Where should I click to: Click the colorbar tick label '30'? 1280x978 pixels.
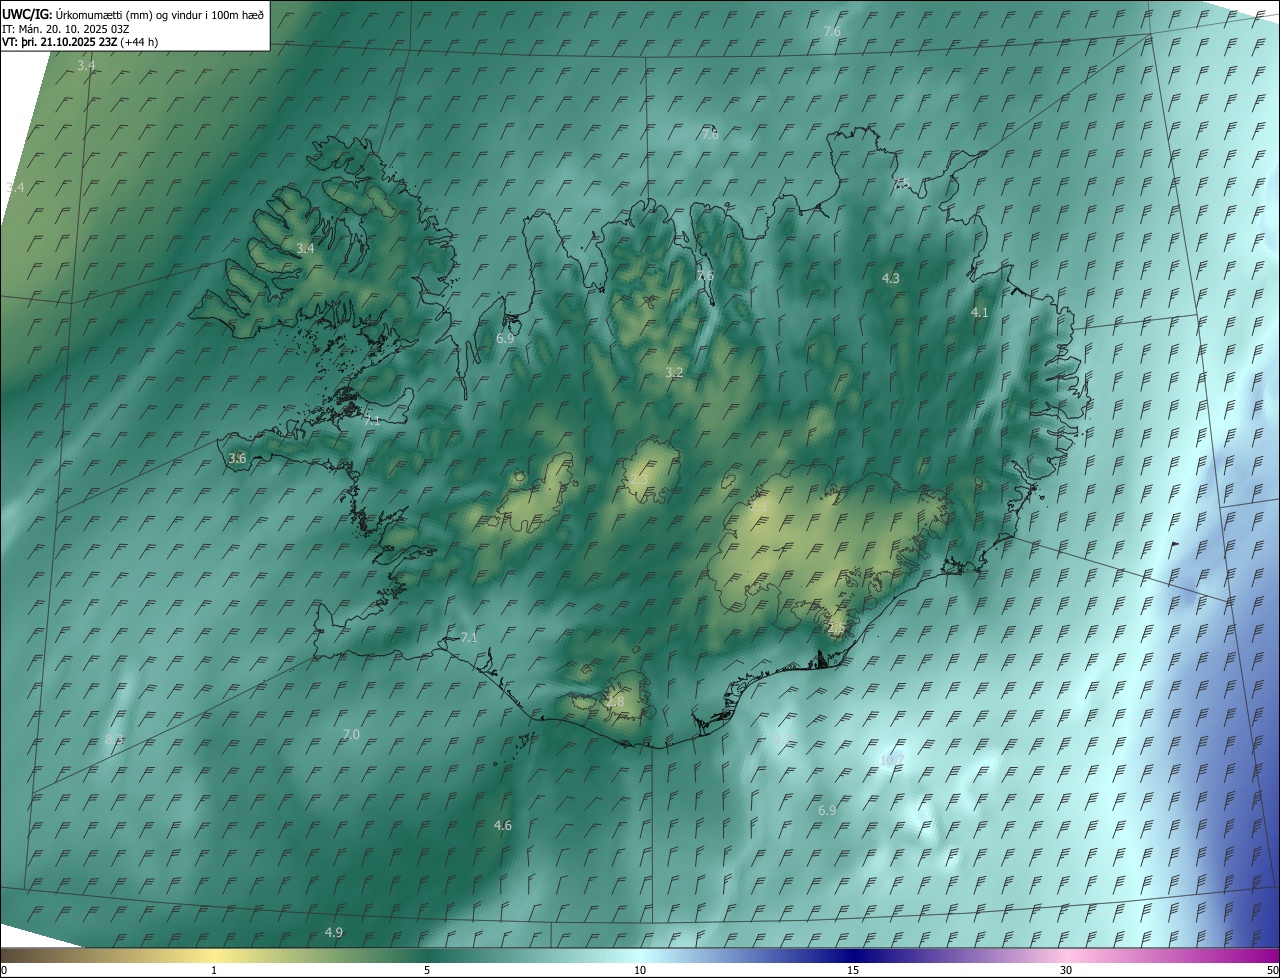[1066, 970]
